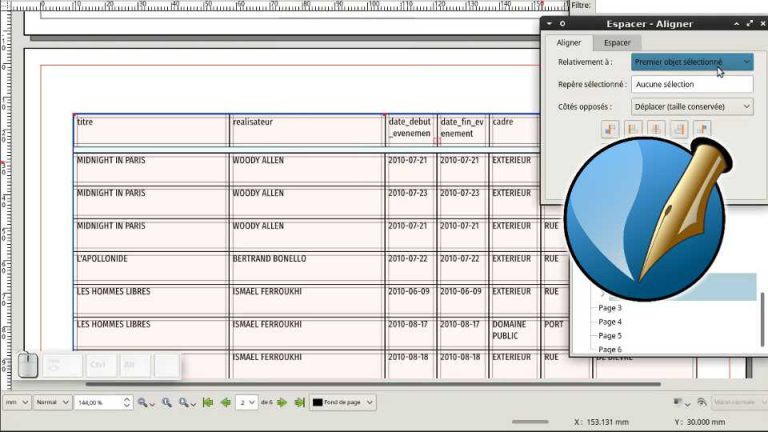Click the center on vertical axis icon
The width and height of the screenshot is (768, 432).
coord(656,129)
